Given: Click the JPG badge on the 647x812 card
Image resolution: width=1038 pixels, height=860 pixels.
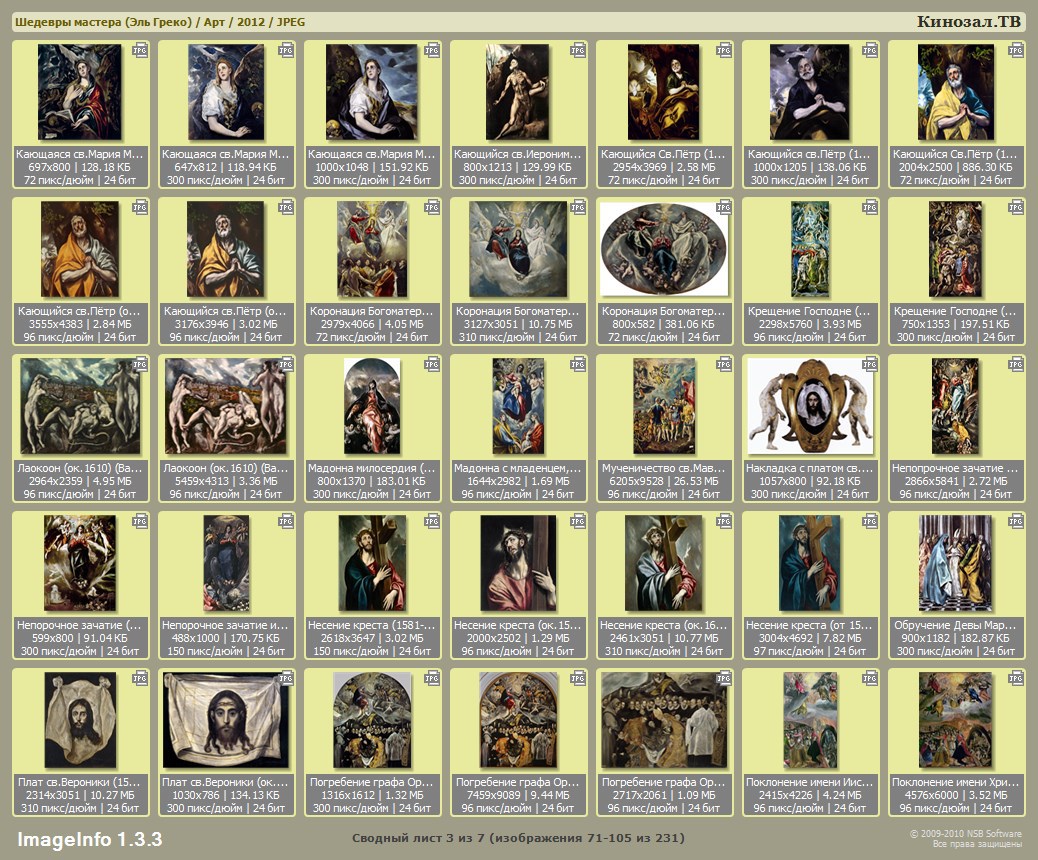Looking at the screenshot, I should pyautogui.click(x=286, y=50).
